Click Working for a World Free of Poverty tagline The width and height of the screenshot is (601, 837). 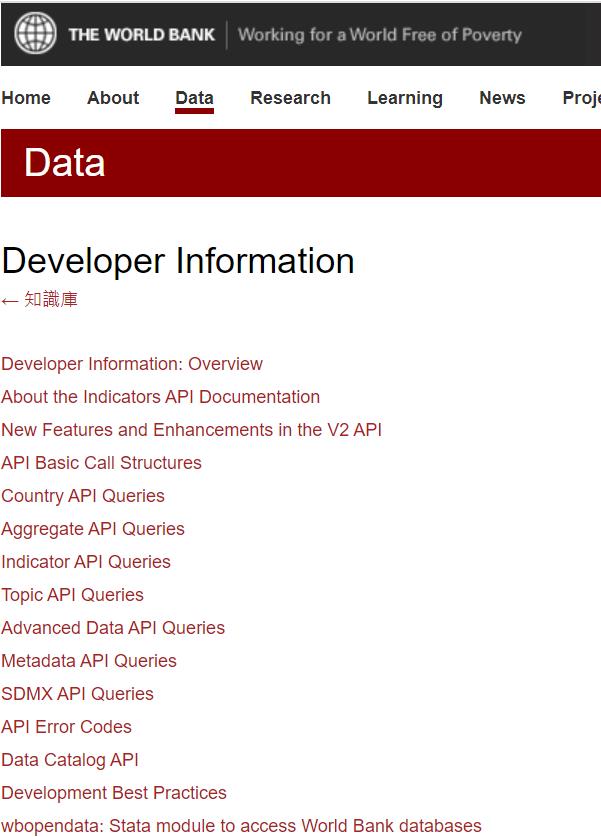(x=380, y=35)
